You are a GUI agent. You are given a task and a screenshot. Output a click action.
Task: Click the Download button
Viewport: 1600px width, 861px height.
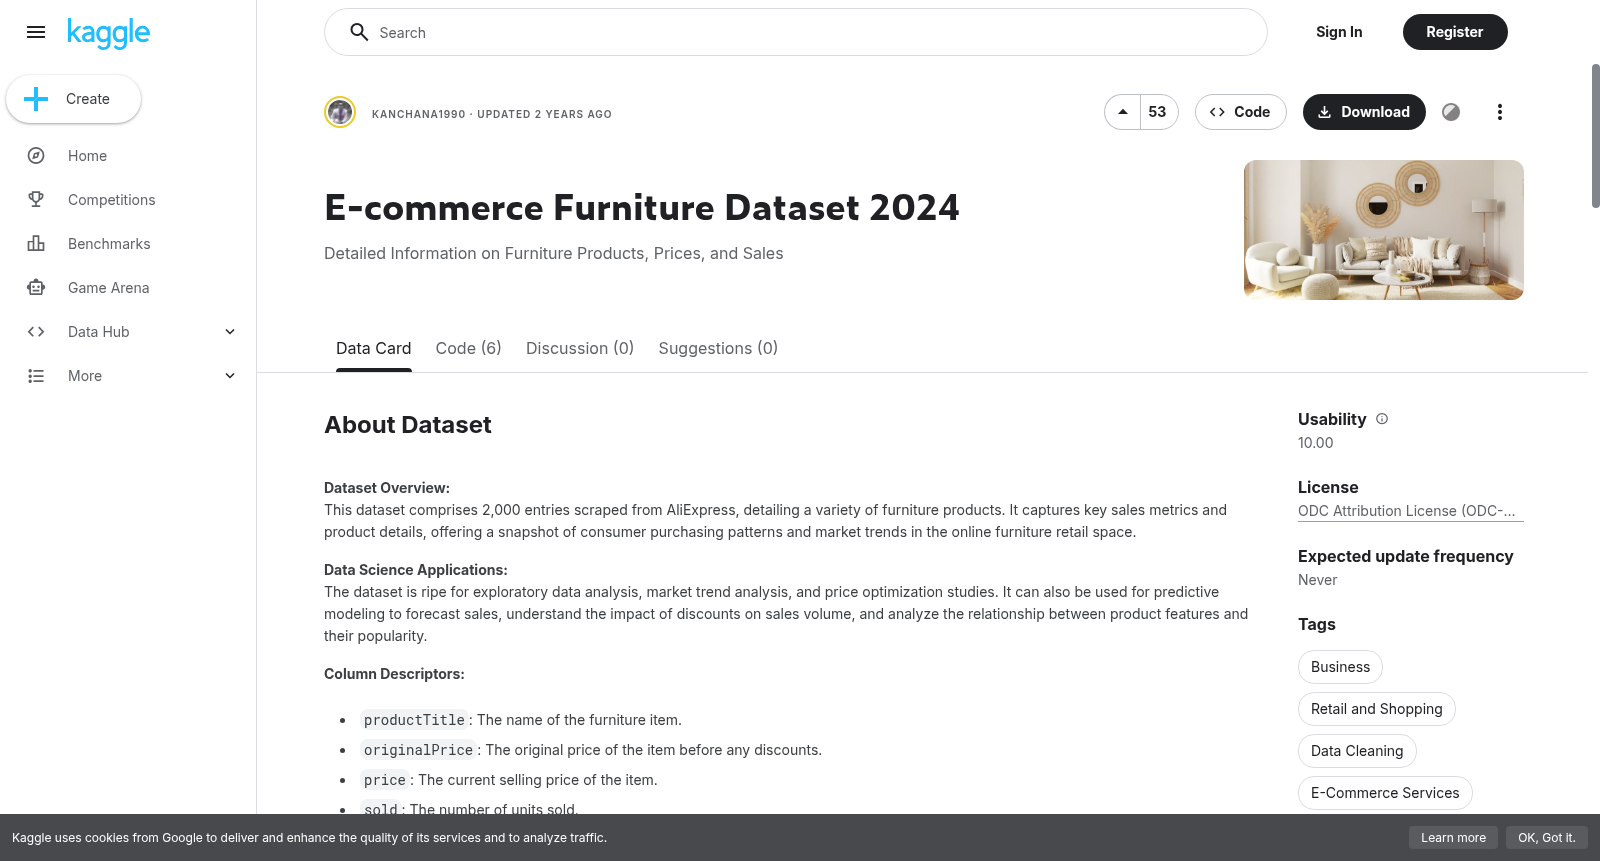pos(1364,112)
